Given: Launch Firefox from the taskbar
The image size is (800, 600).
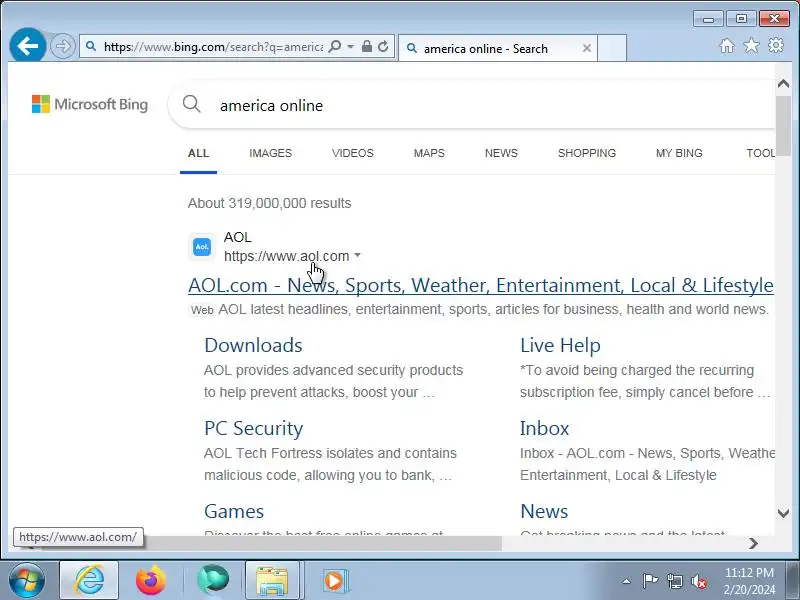Looking at the screenshot, I should coord(151,580).
